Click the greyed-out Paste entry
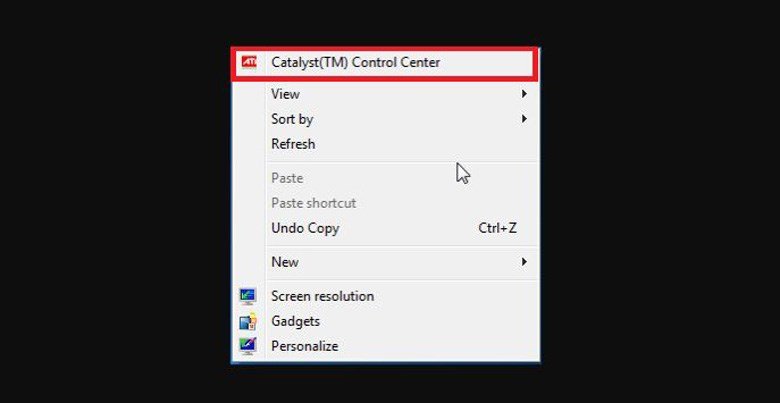 point(287,178)
